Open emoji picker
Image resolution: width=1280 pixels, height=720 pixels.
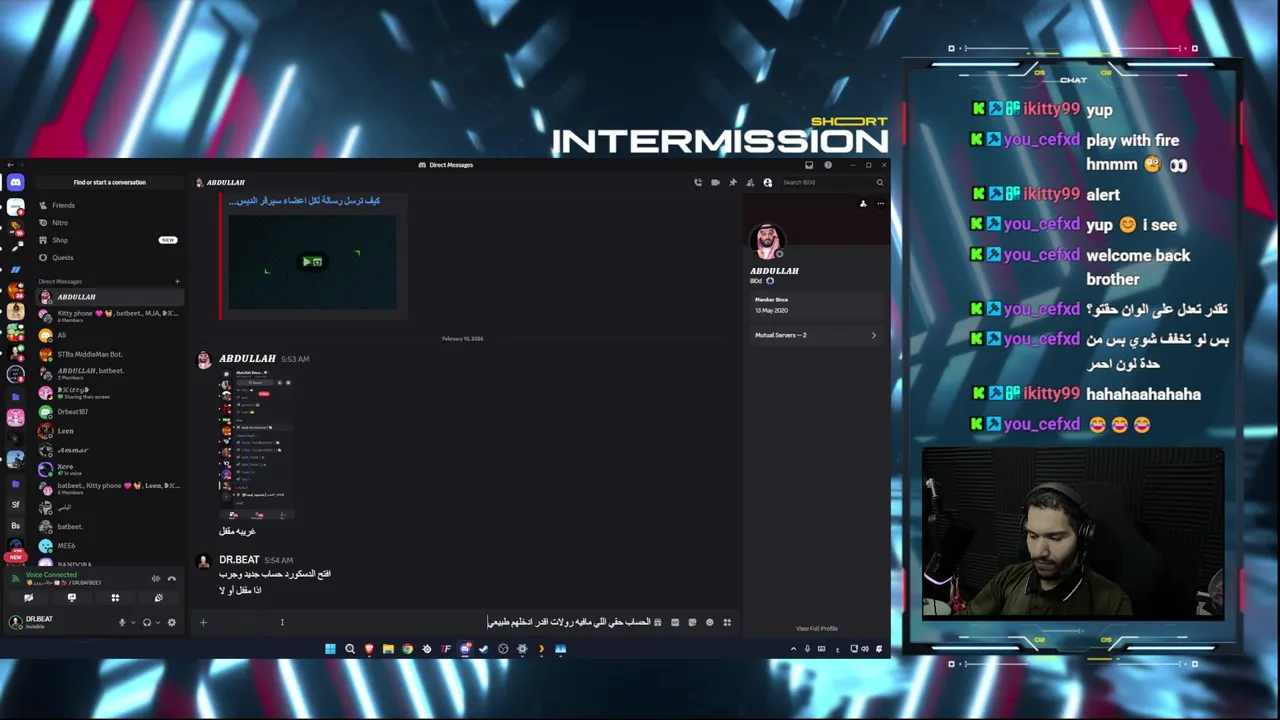[710, 622]
